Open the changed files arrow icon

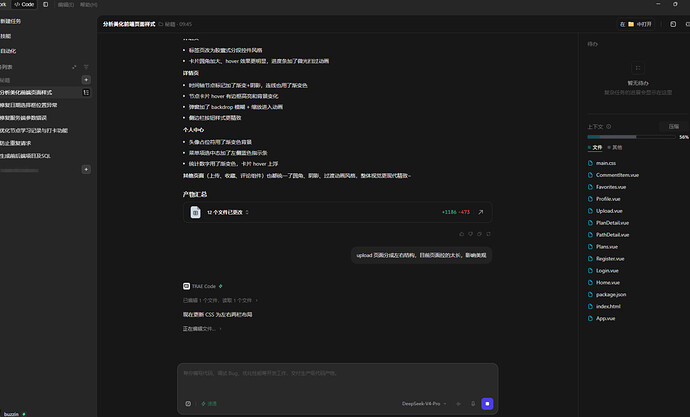(481, 212)
